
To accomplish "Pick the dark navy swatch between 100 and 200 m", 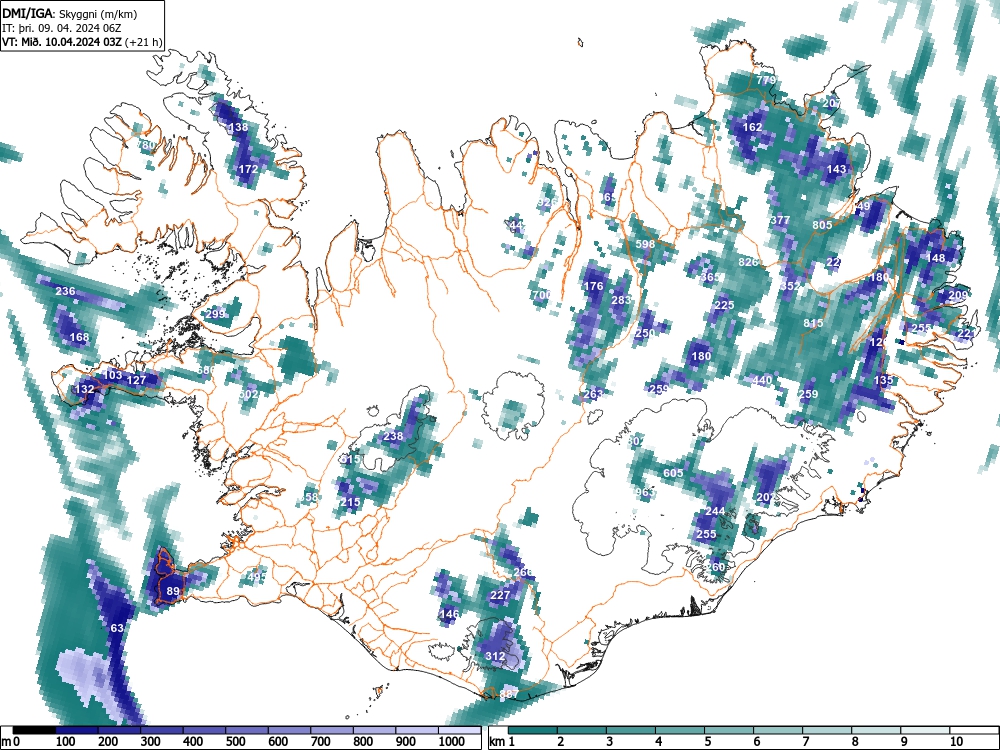I will tap(77, 730).
